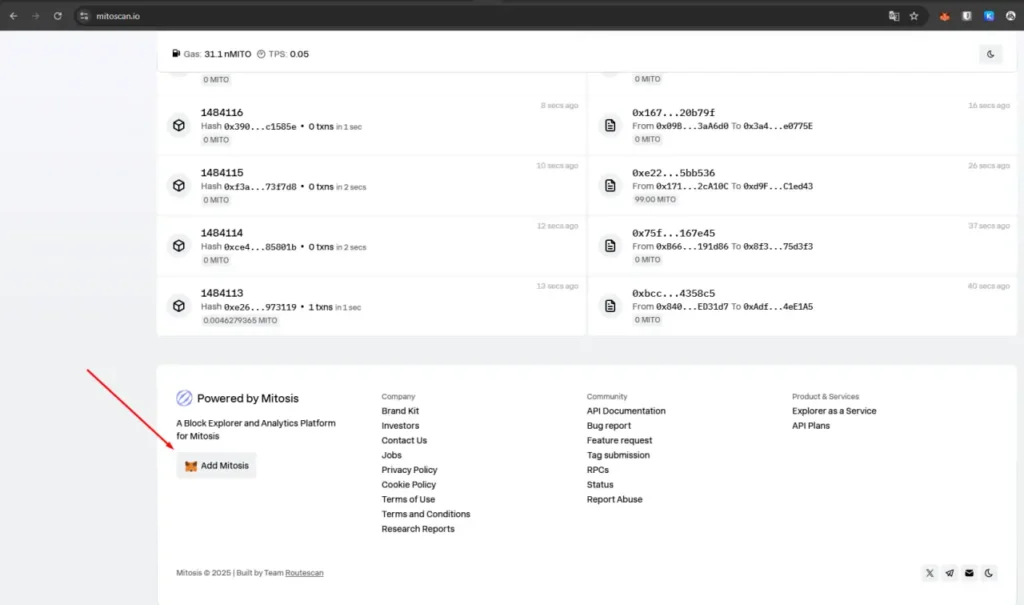The width and height of the screenshot is (1024, 605).
Task: Open block 1484115
Action: (x=222, y=172)
